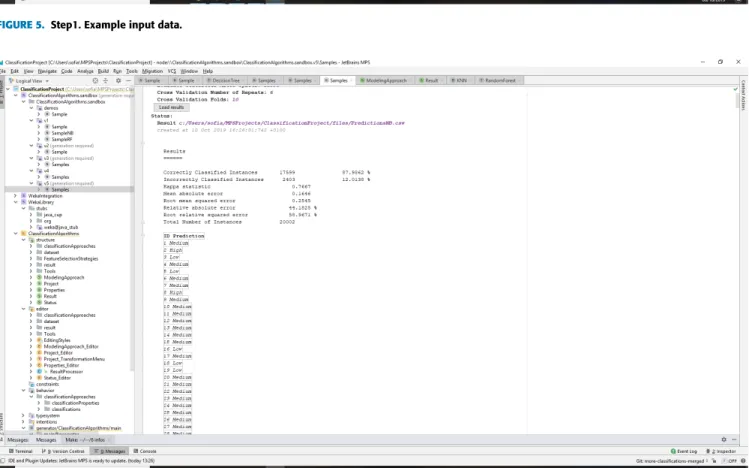The height and width of the screenshot is (468, 749).
Task: Collapse the behavior aspect
Action: point(23,390)
